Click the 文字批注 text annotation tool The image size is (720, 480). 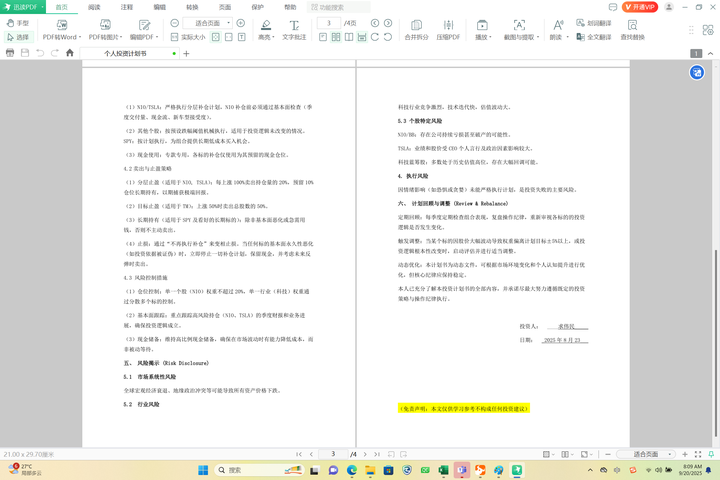point(294,29)
